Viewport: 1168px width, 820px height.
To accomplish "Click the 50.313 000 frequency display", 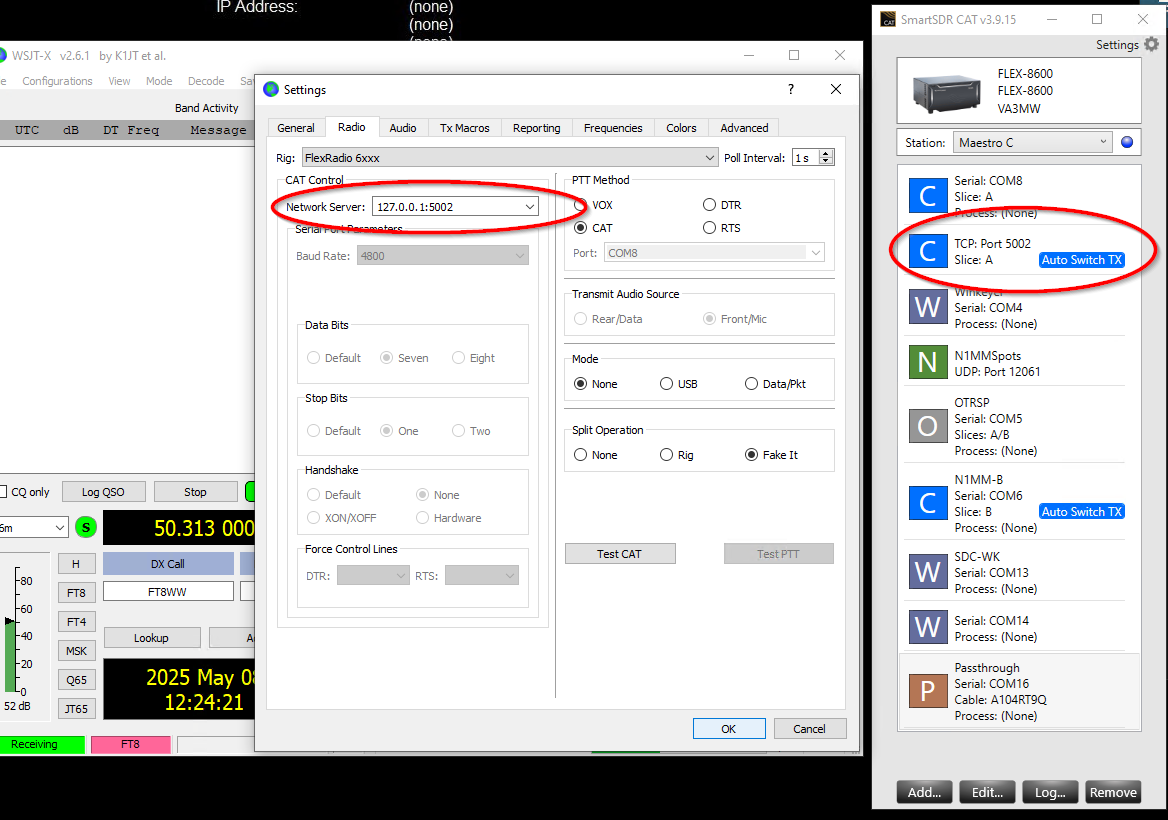I will pyautogui.click(x=179, y=528).
